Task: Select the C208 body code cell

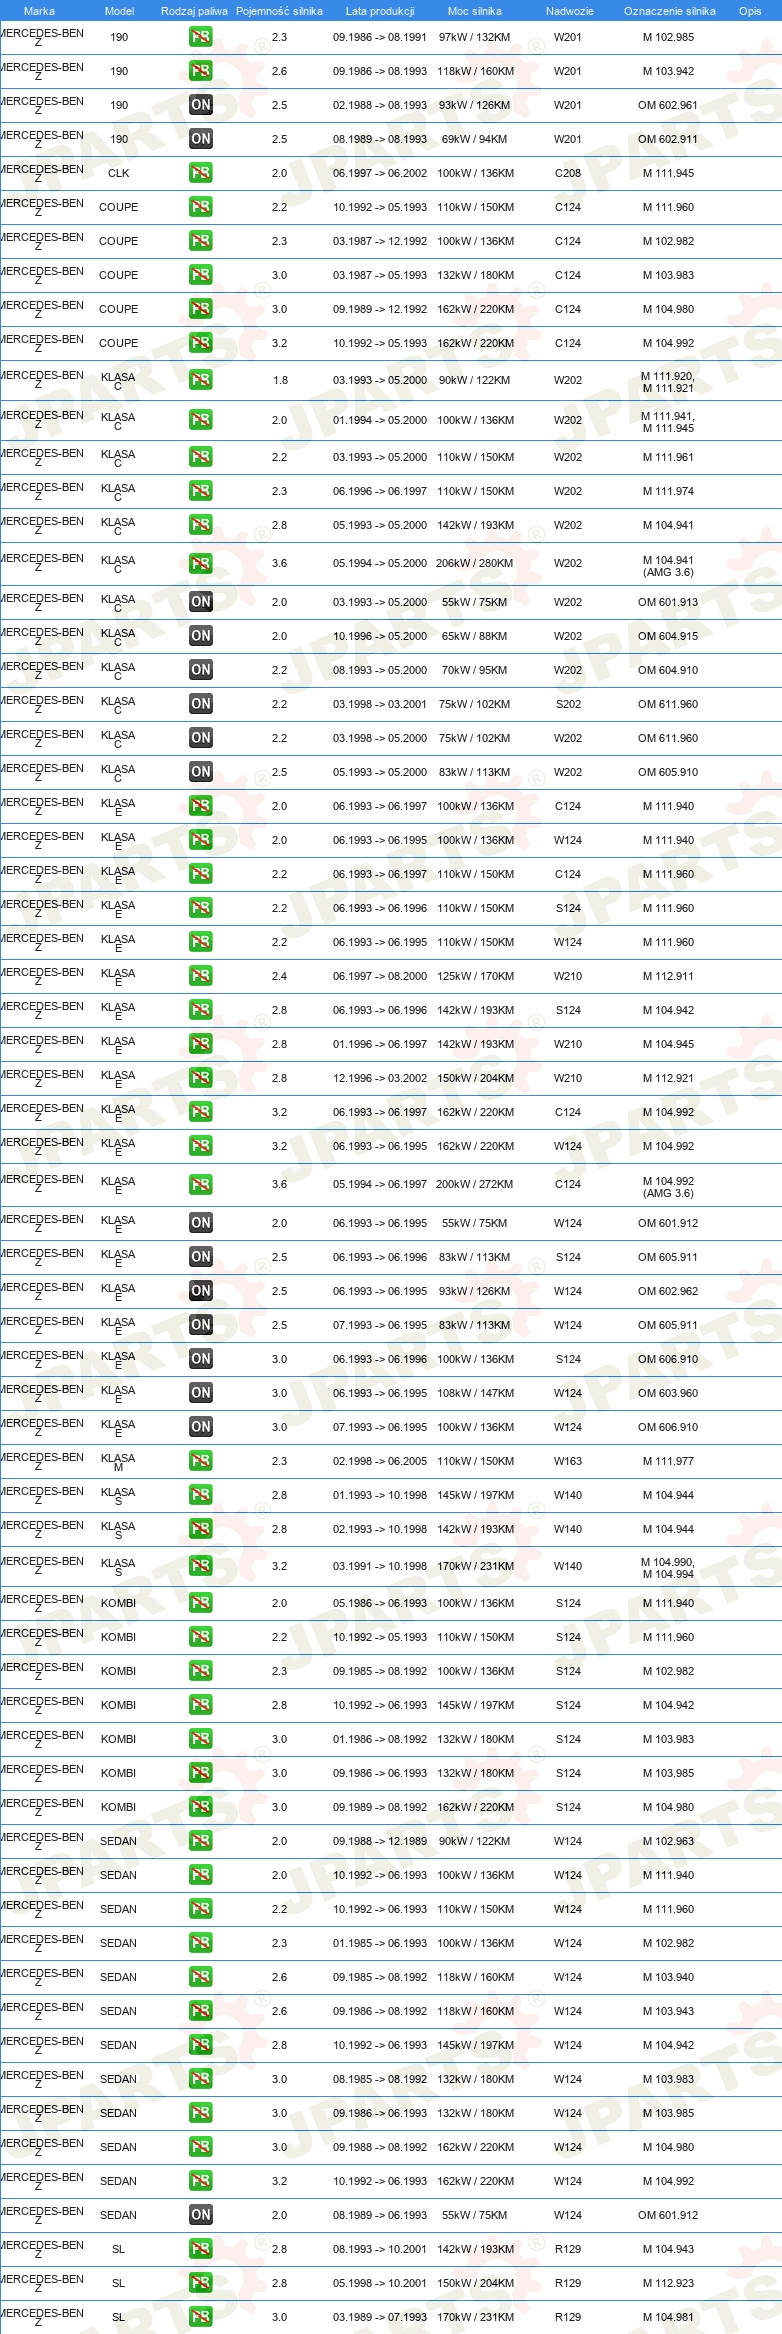Action: click(x=568, y=173)
